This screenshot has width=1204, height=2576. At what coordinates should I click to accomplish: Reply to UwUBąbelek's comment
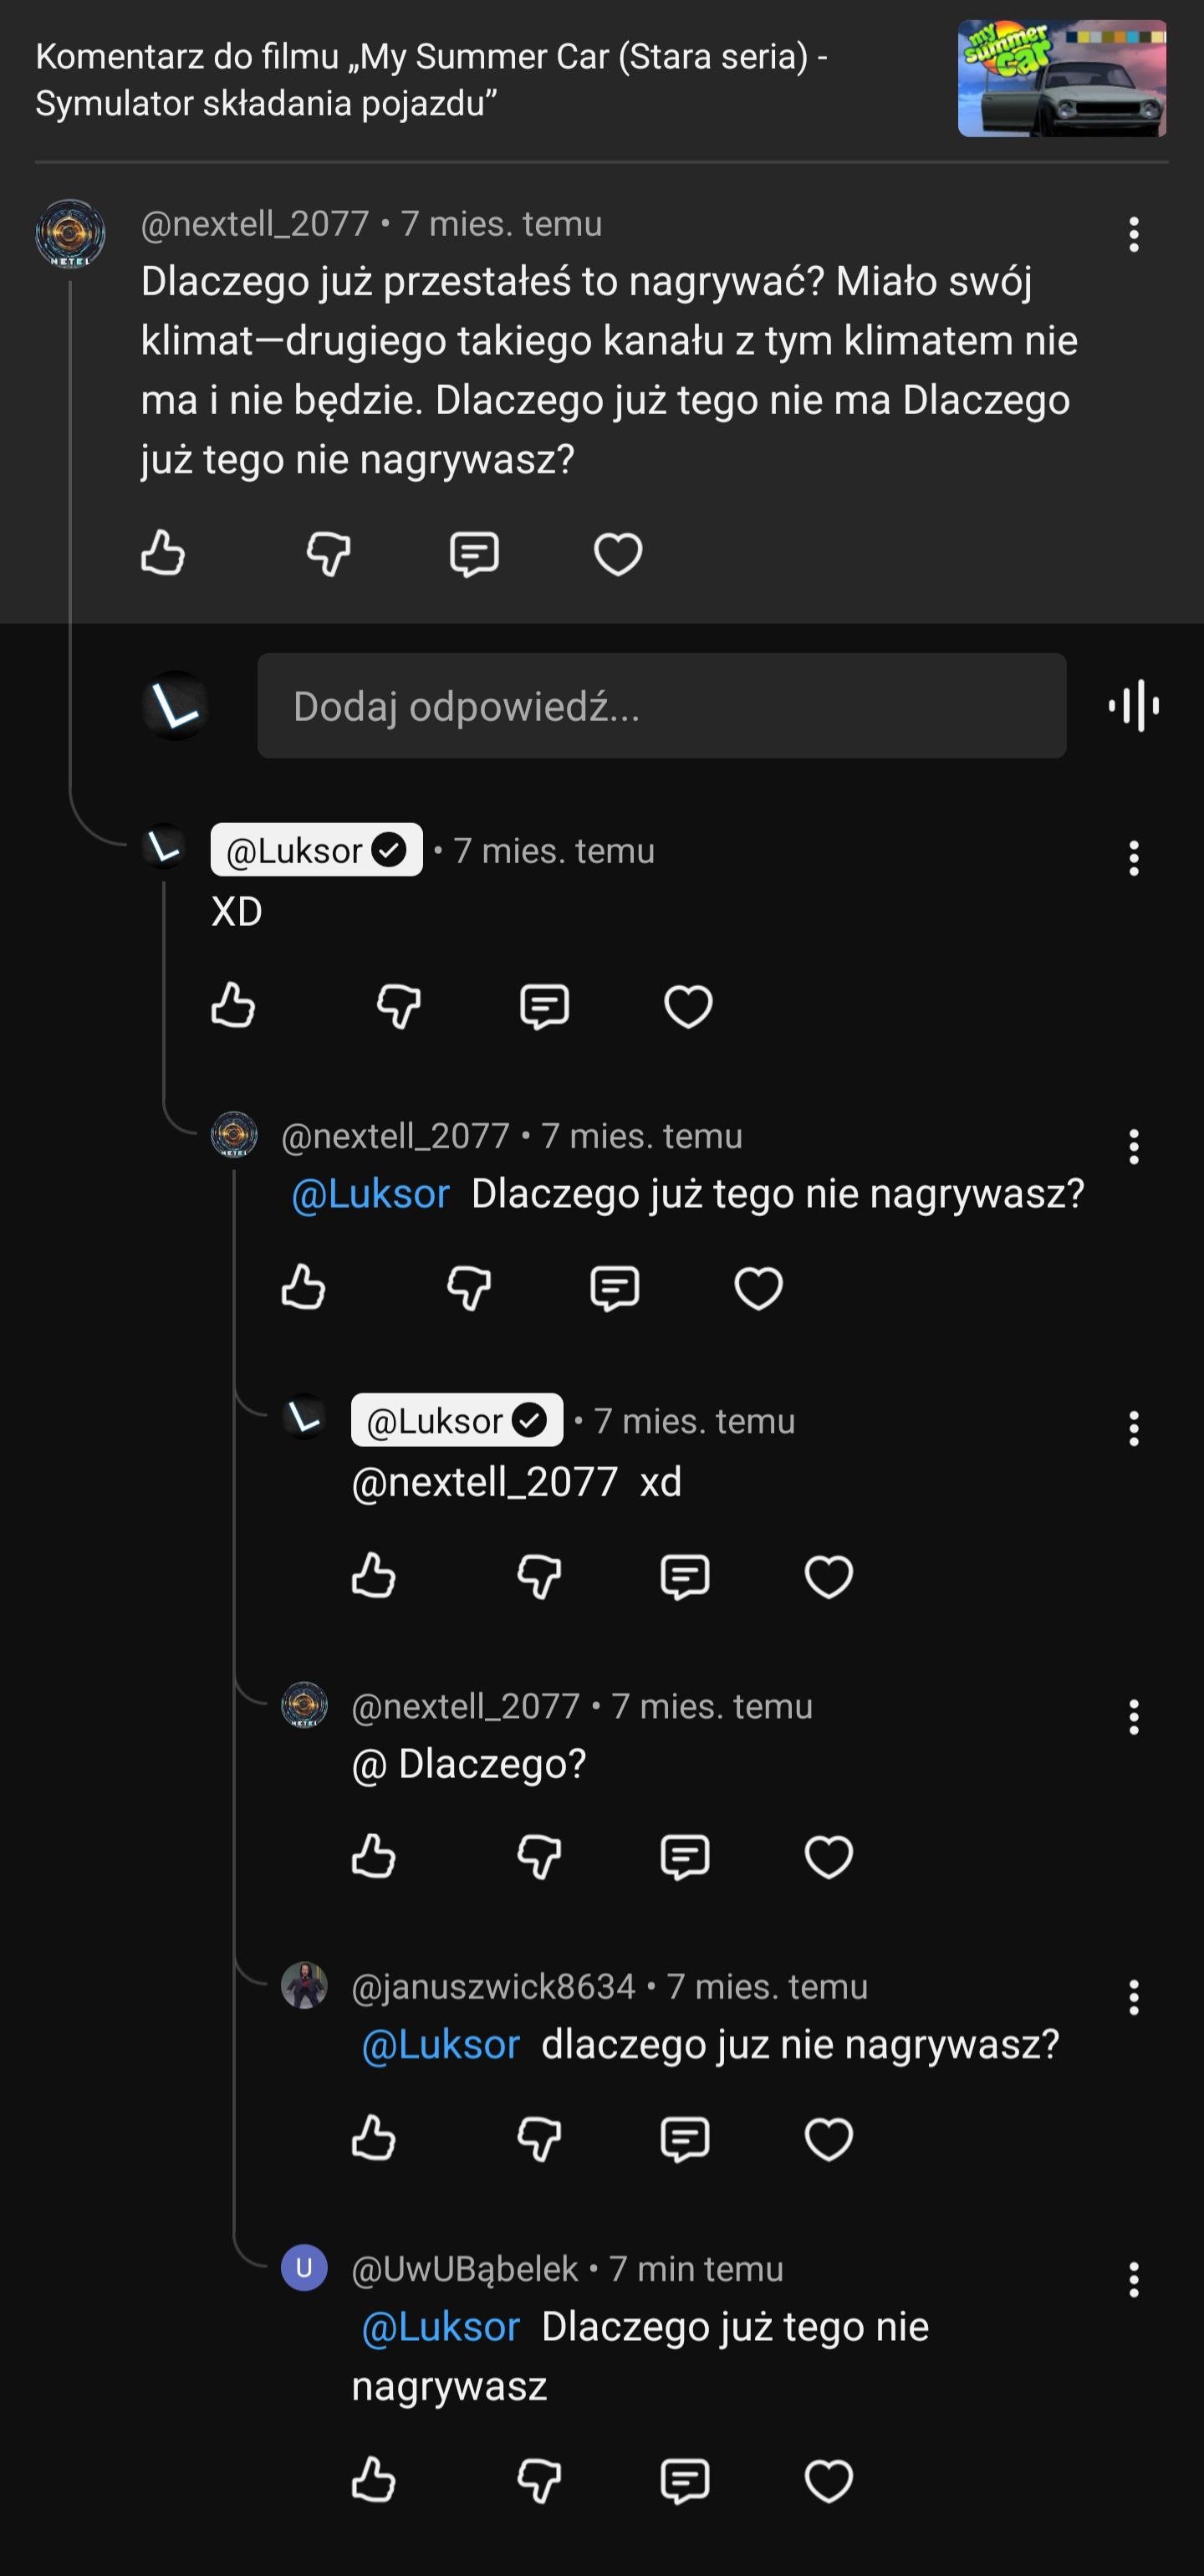(x=685, y=2481)
